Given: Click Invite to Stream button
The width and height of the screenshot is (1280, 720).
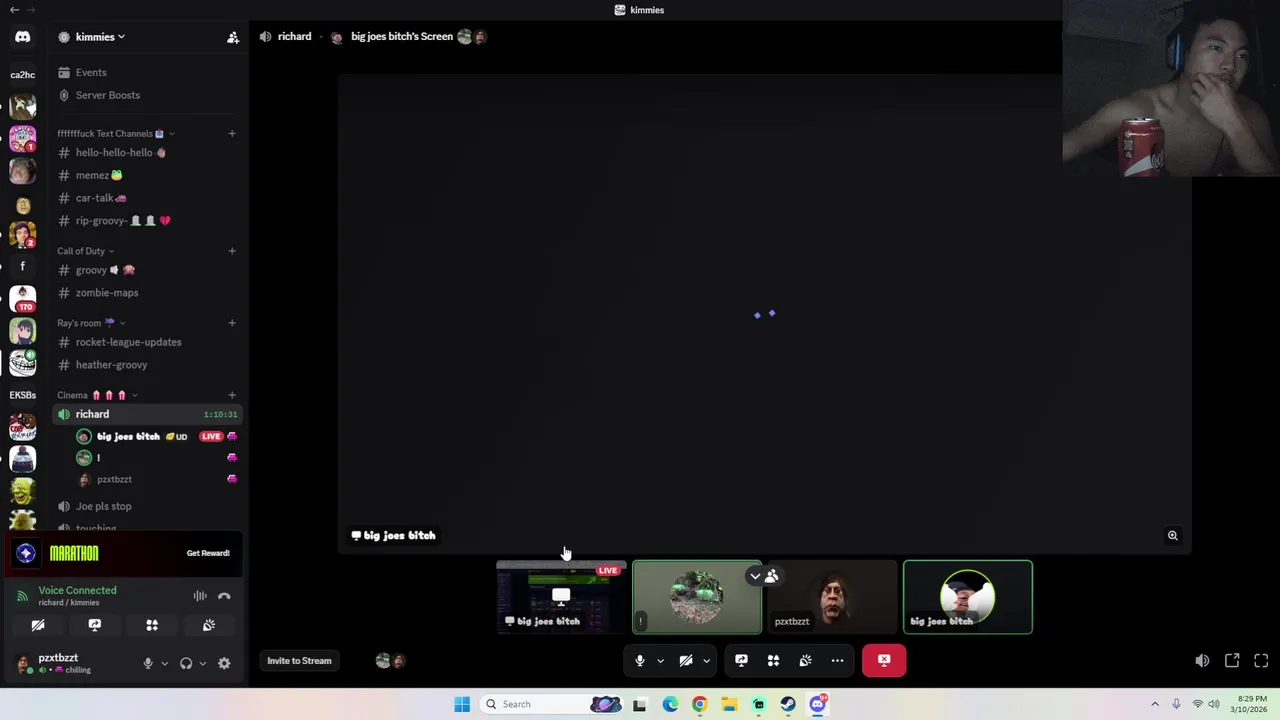Looking at the screenshot, I should 299,660.
